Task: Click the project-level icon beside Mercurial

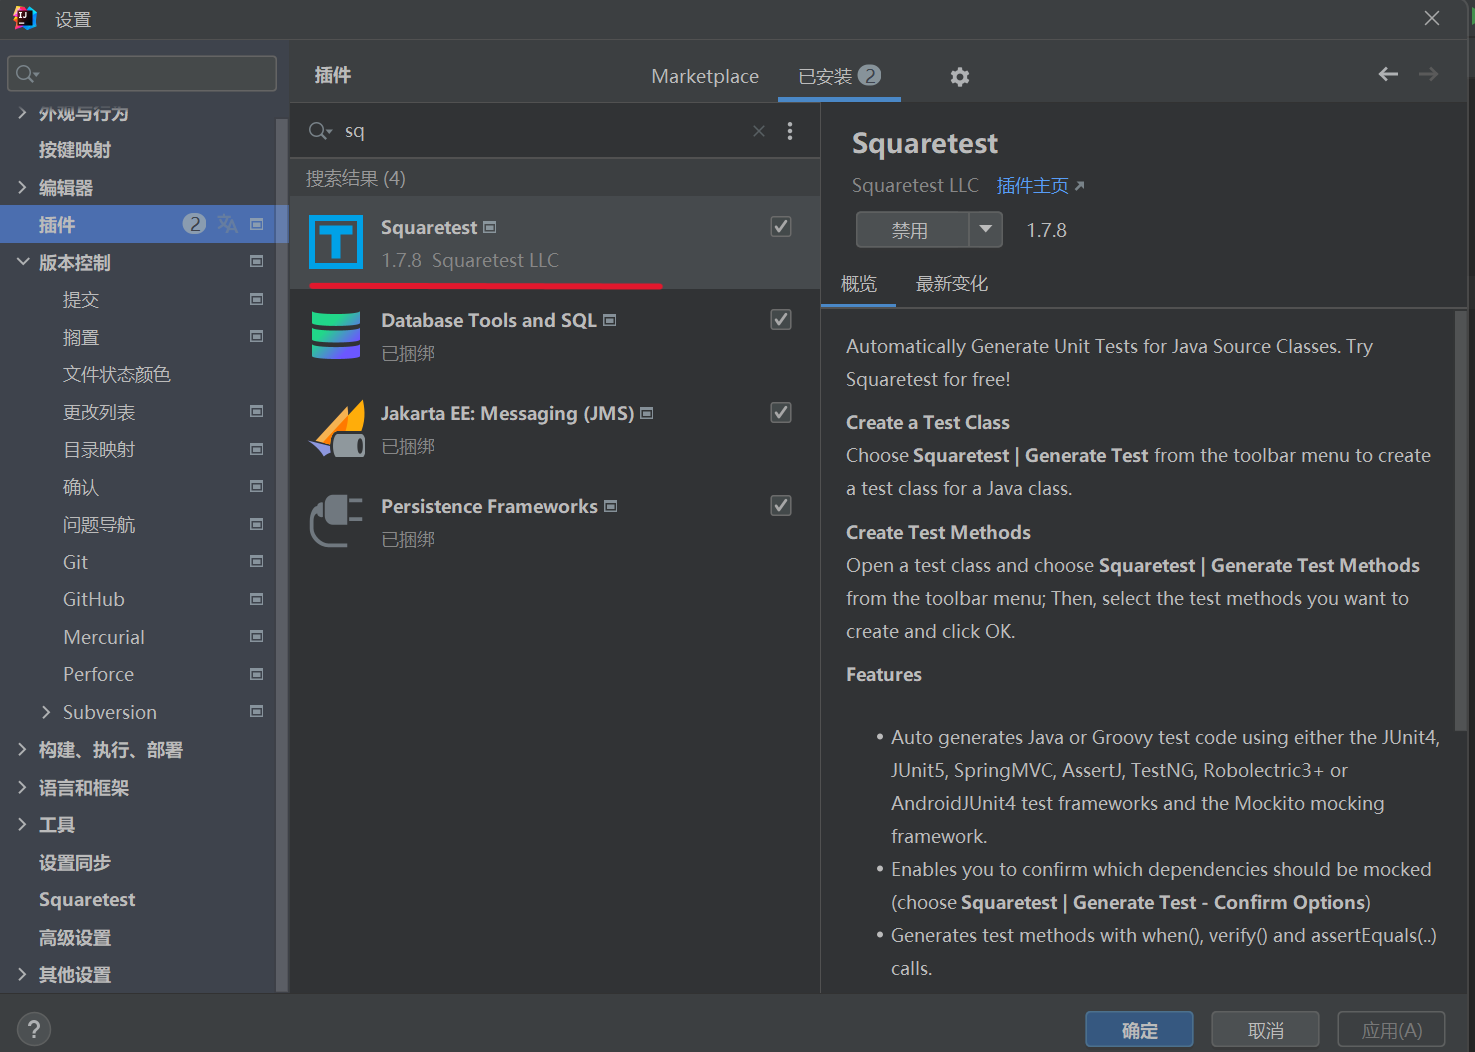Action: coord(257,636)
